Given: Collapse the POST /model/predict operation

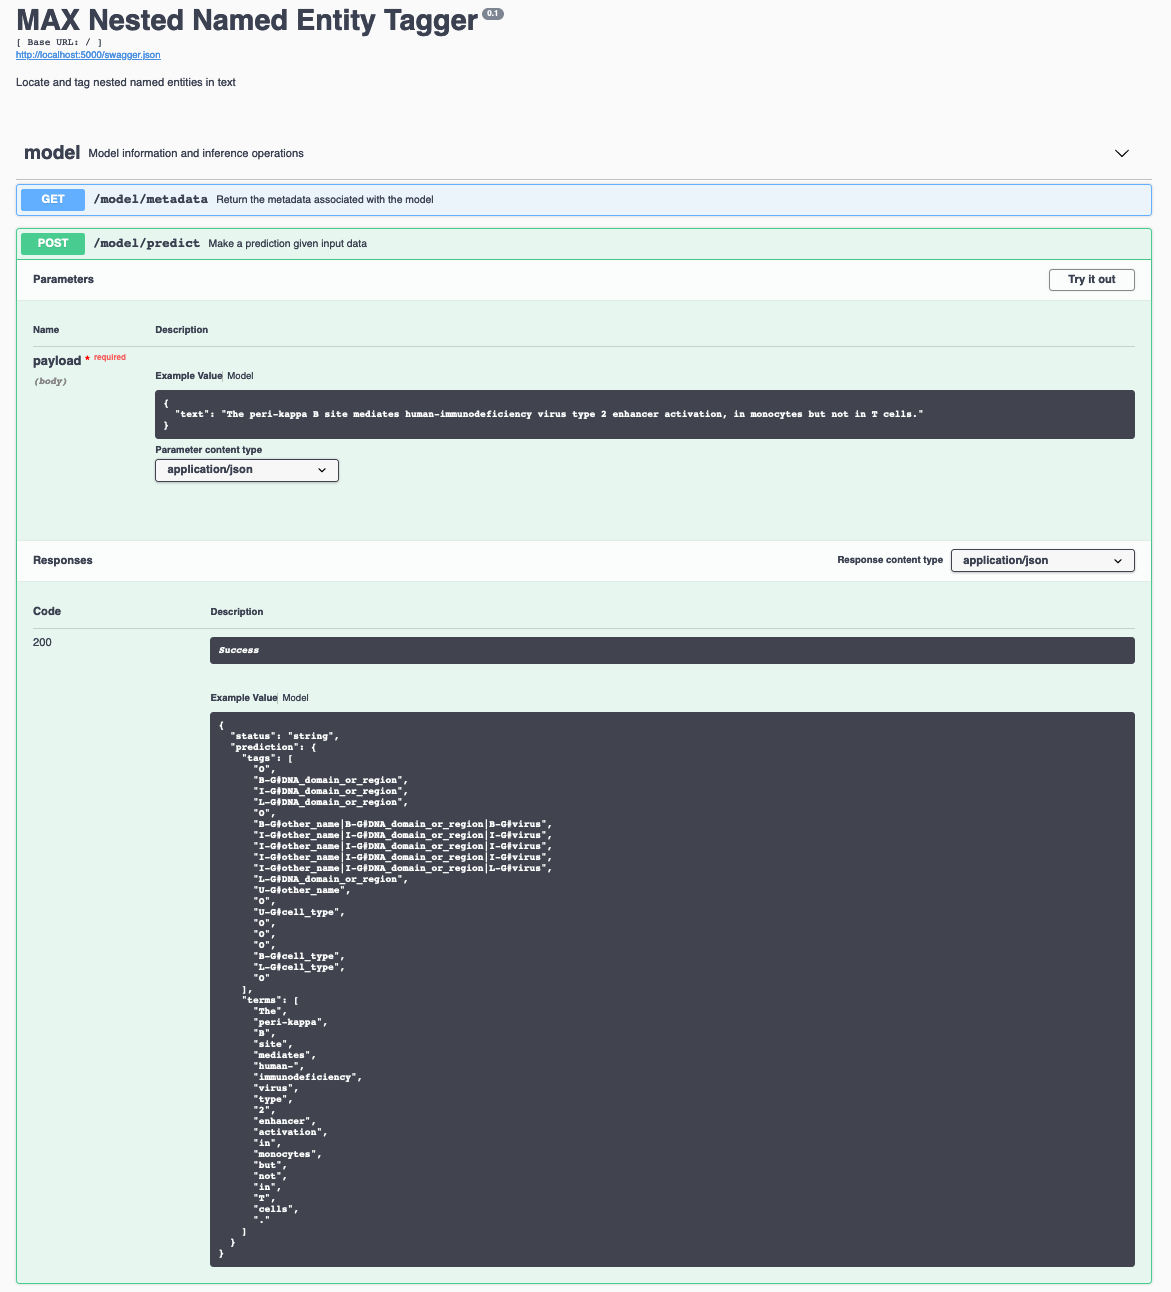Looking at the screenshot, I should [x=584, y=244].
